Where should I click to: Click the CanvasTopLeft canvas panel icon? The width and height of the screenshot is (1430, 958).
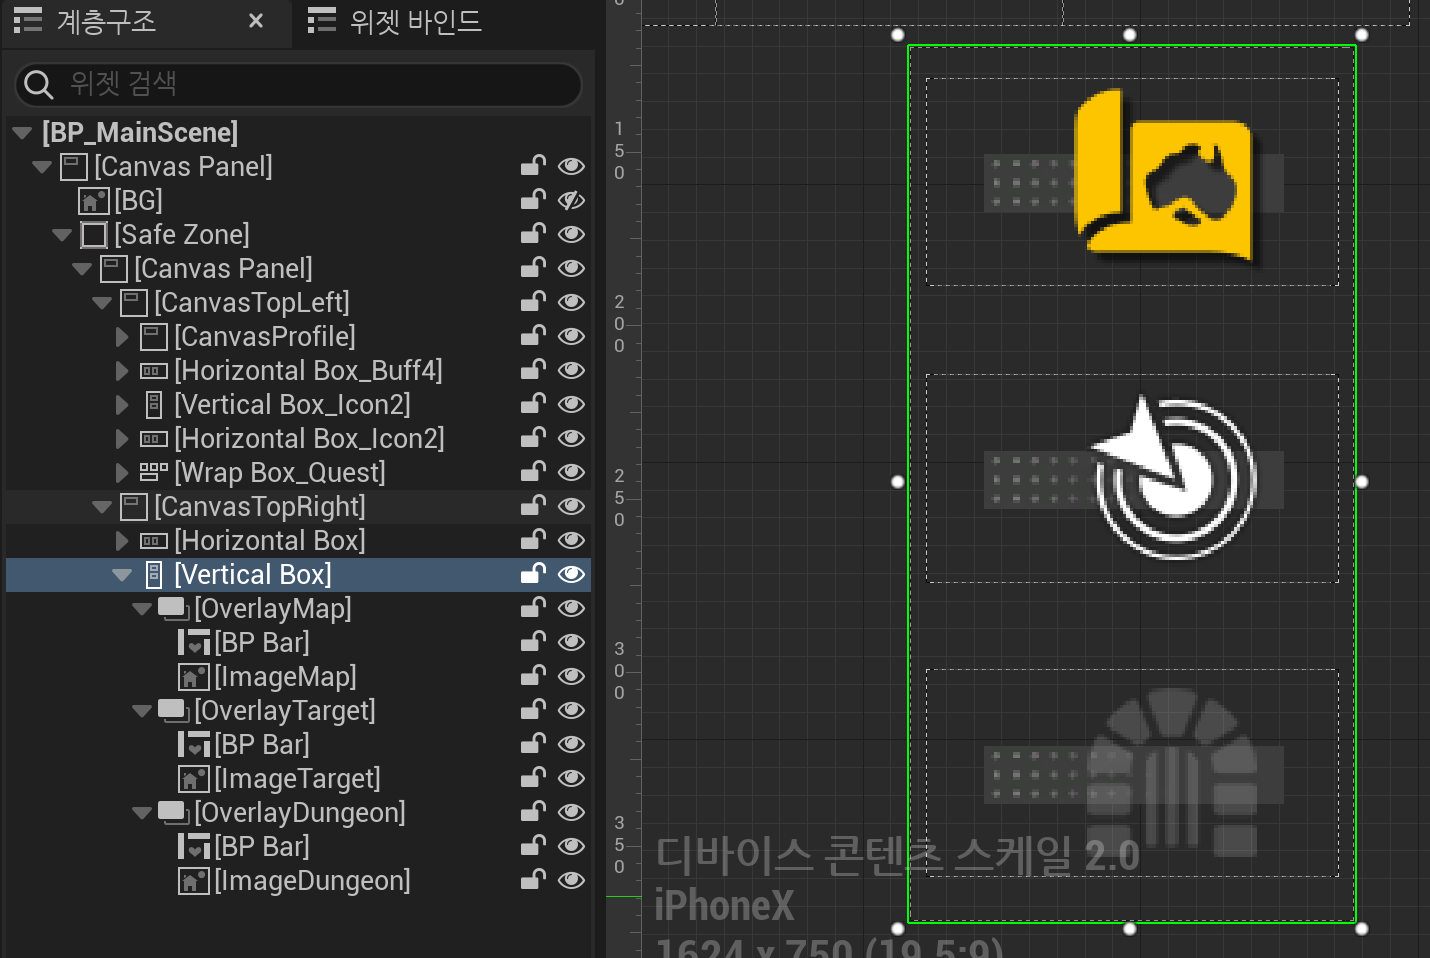(134, 303)
